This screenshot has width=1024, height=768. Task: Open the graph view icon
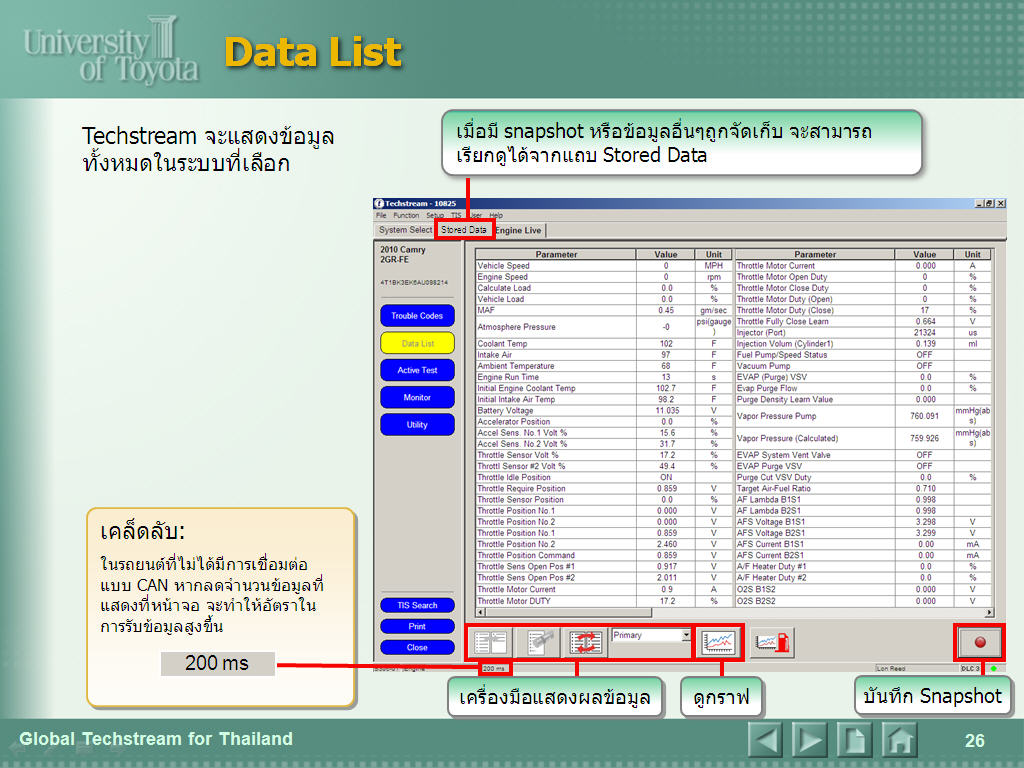(x=718, y=643)
